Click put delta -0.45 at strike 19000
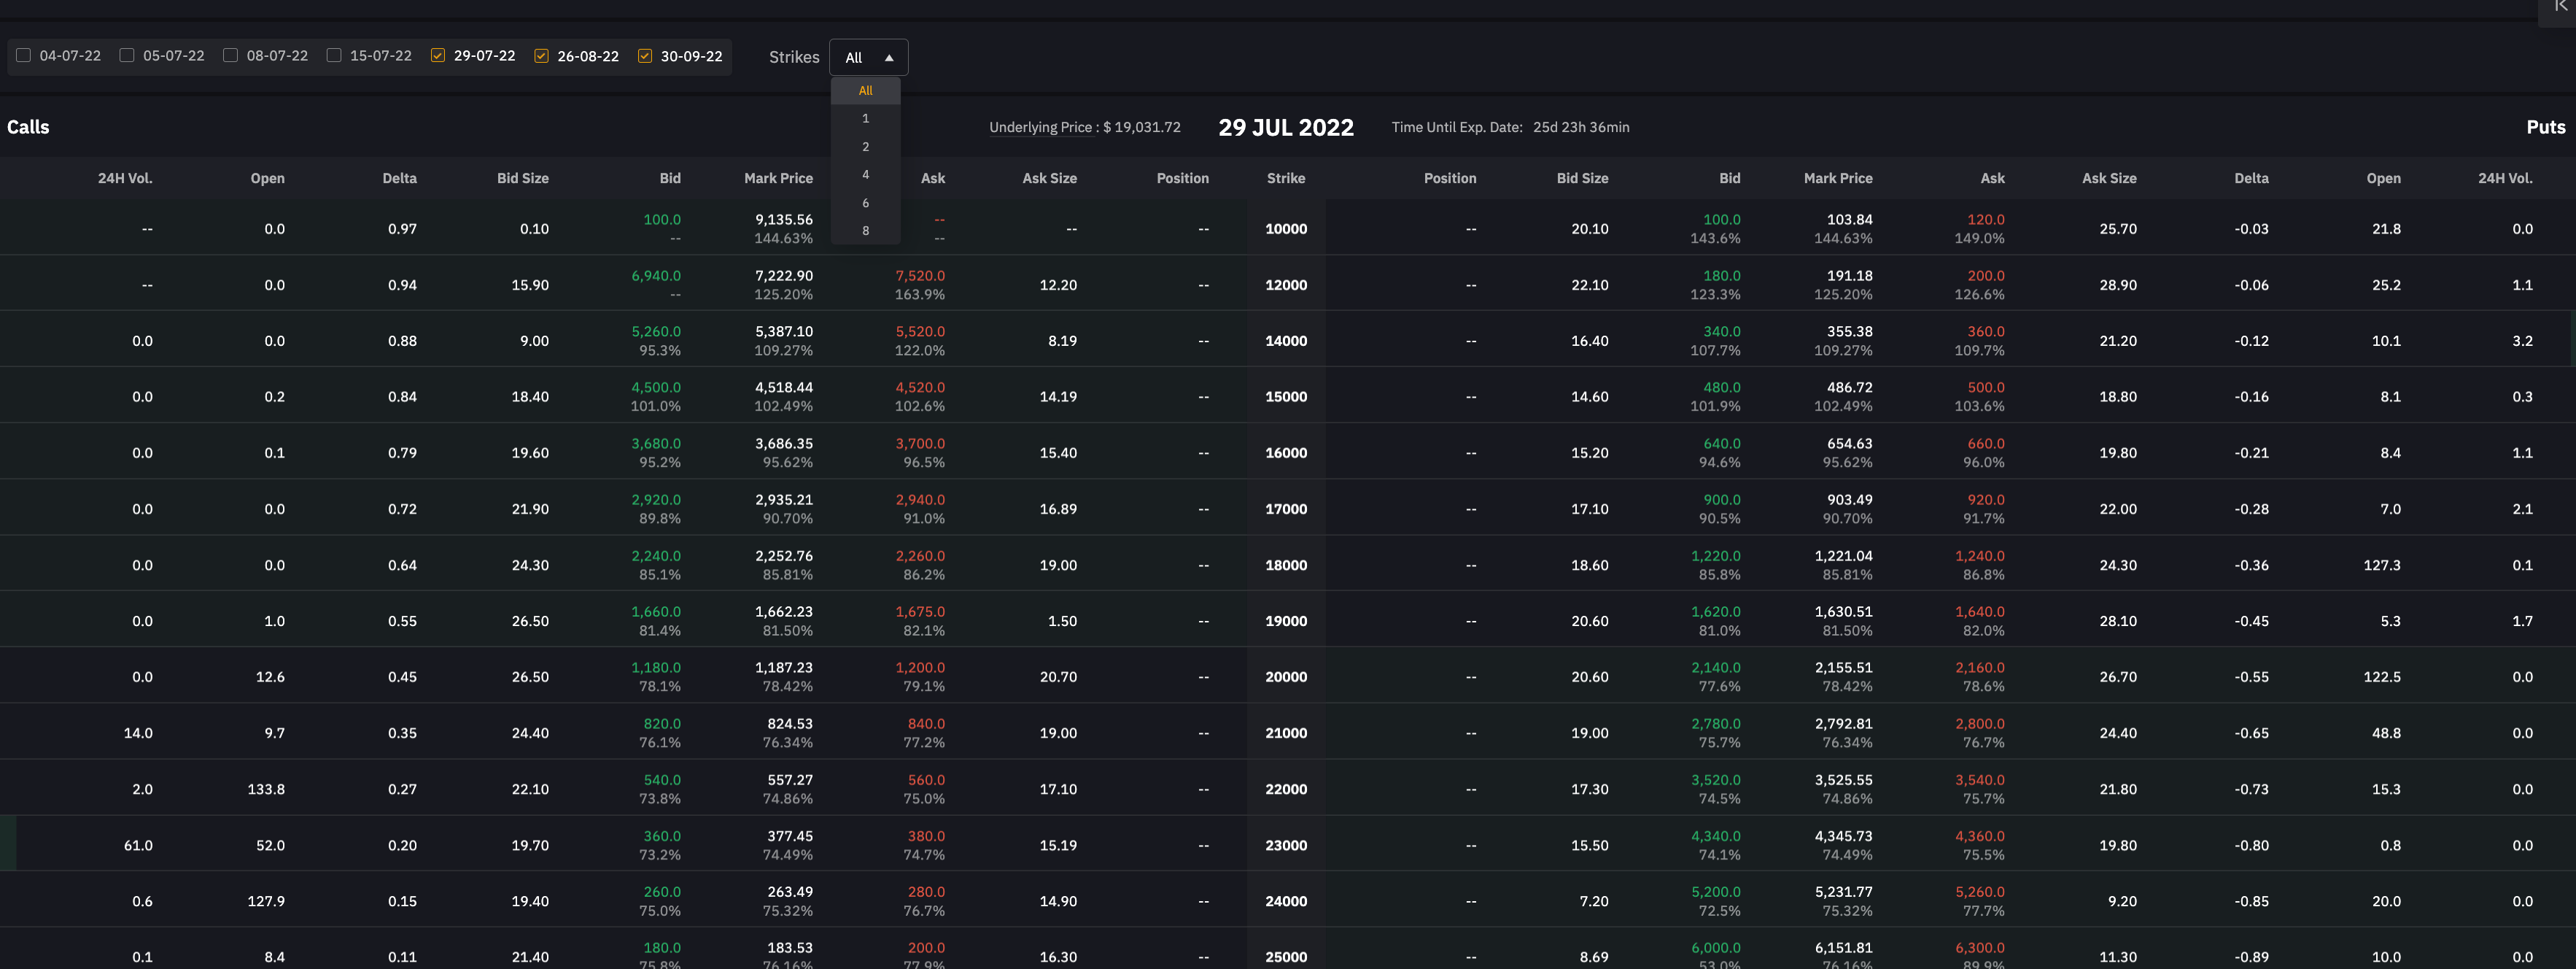 click(2252, 622)
